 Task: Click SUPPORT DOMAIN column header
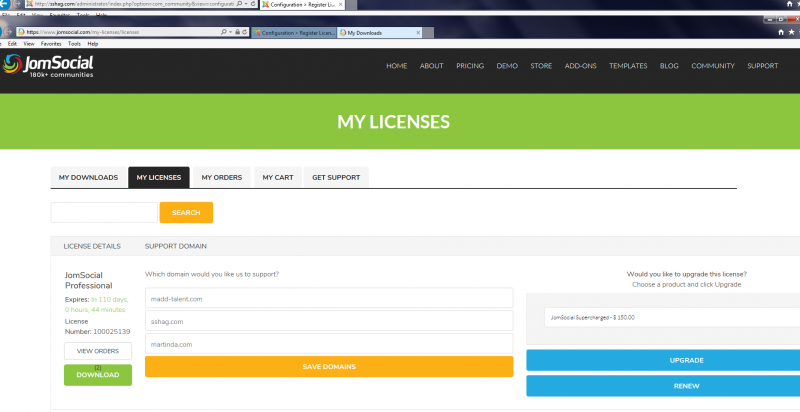point(176,246)
